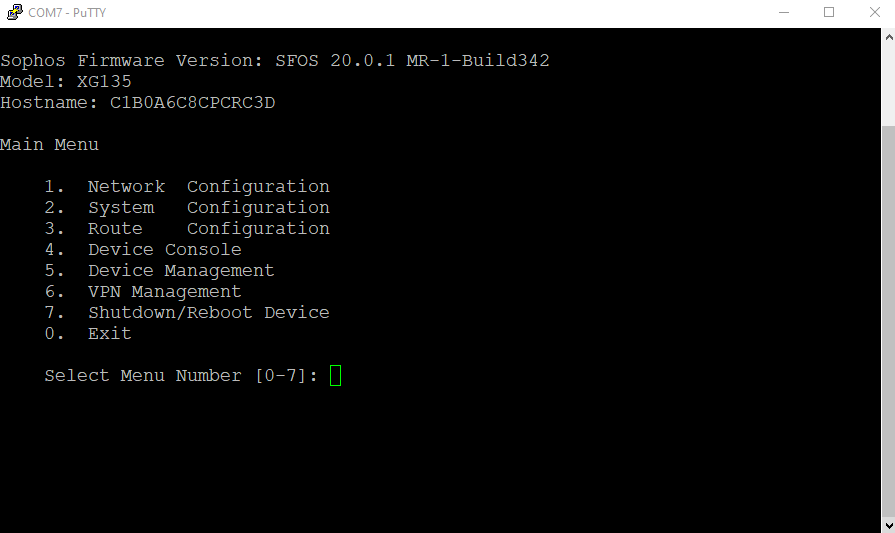Screen dimensions: 895x533
Task: Click the Select Menu Number prompt text
Action: tap(181, 376)
